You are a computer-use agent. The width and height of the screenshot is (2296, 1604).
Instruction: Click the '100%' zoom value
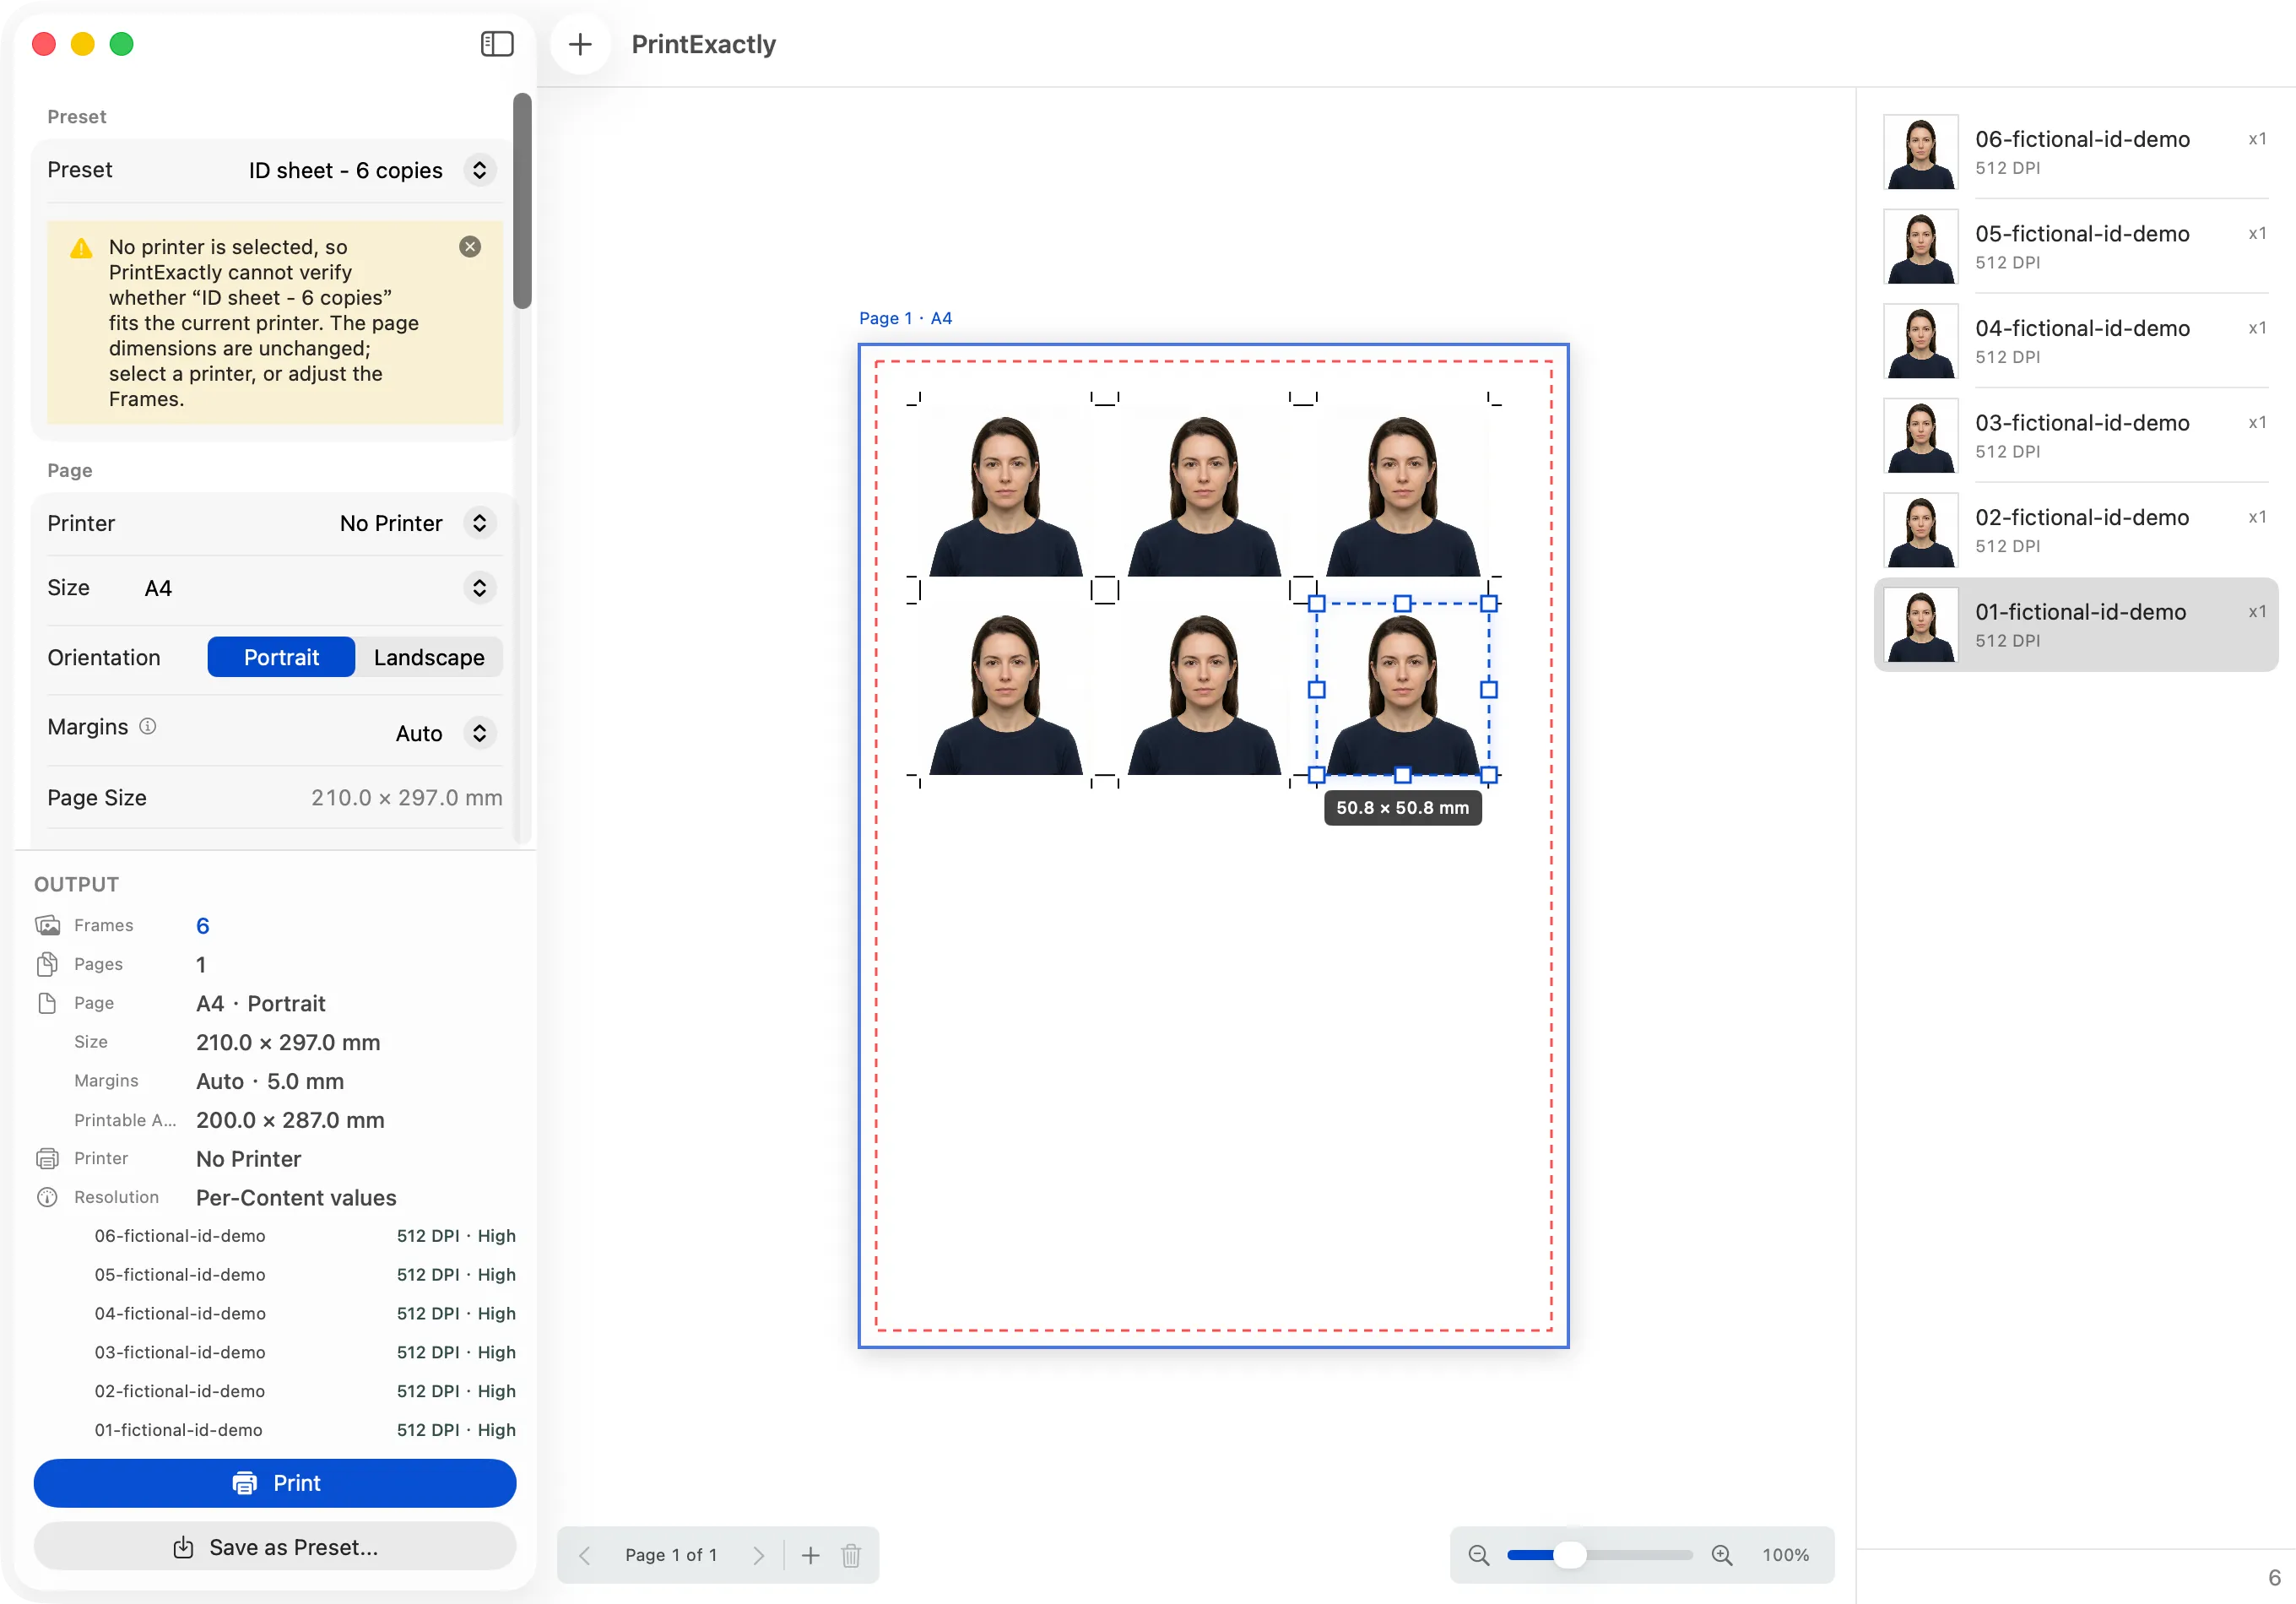[x=1786, y=1555]
